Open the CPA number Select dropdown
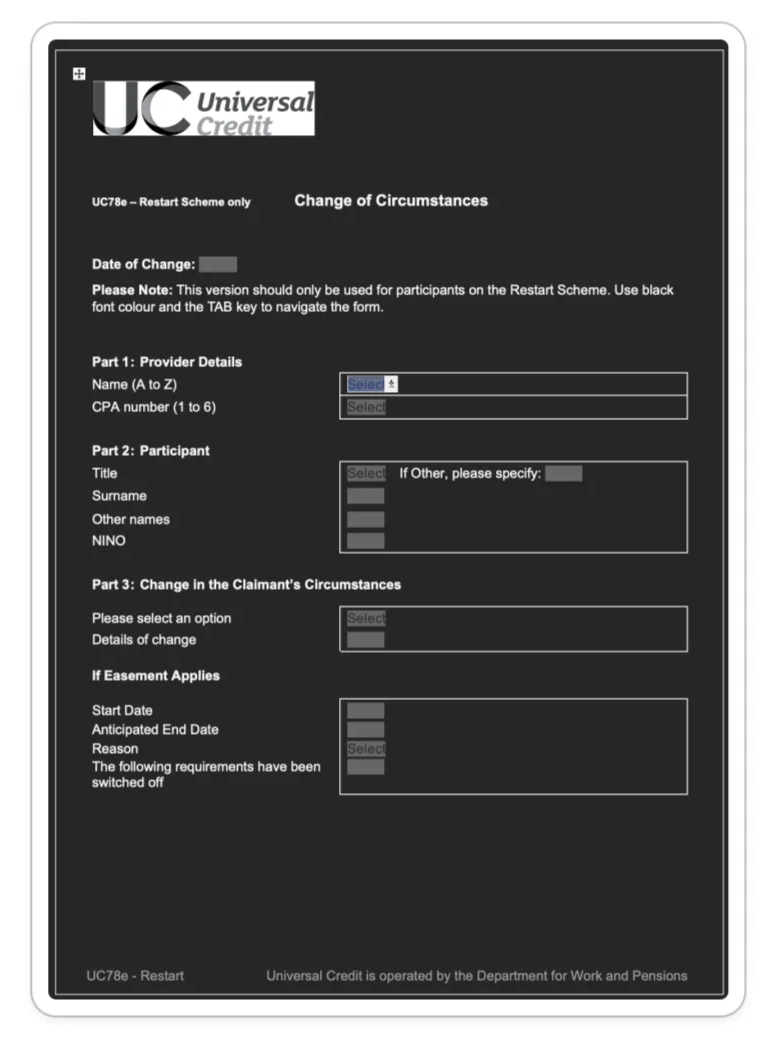 coord(366,407)
